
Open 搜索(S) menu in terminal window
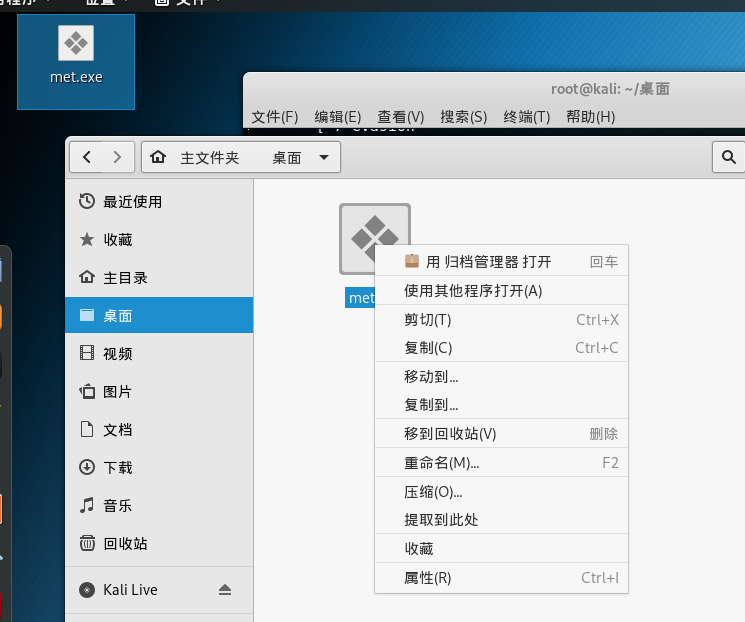click(x=464, y=116)
